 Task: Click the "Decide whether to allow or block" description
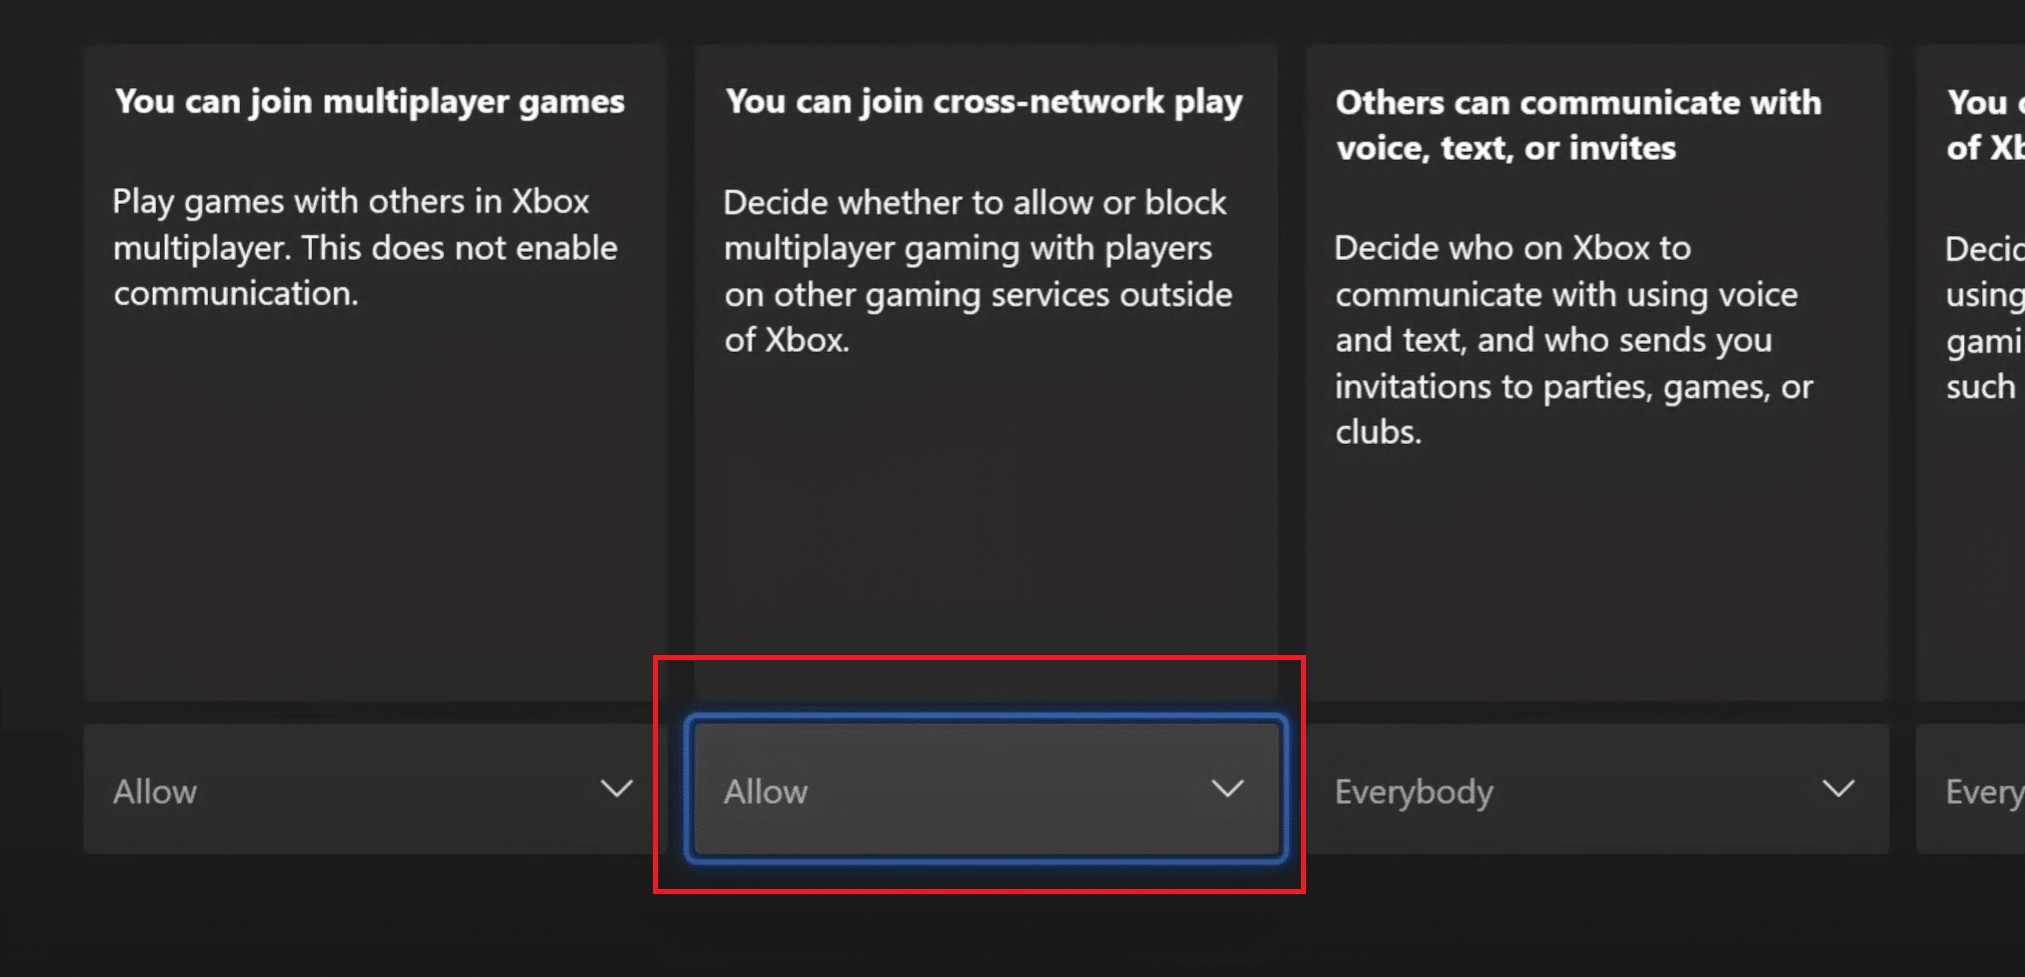(x=978, y=271)
